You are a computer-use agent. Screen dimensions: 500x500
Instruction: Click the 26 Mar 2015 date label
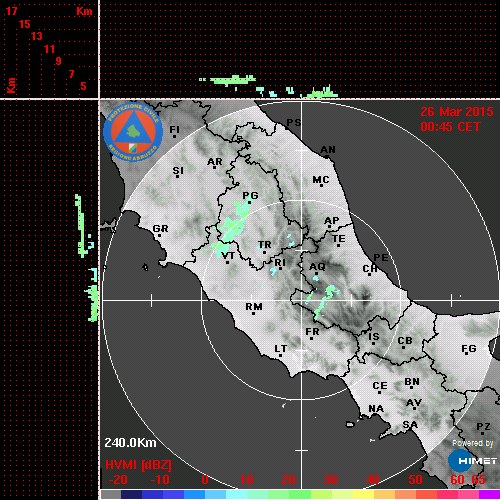[457, 112]
